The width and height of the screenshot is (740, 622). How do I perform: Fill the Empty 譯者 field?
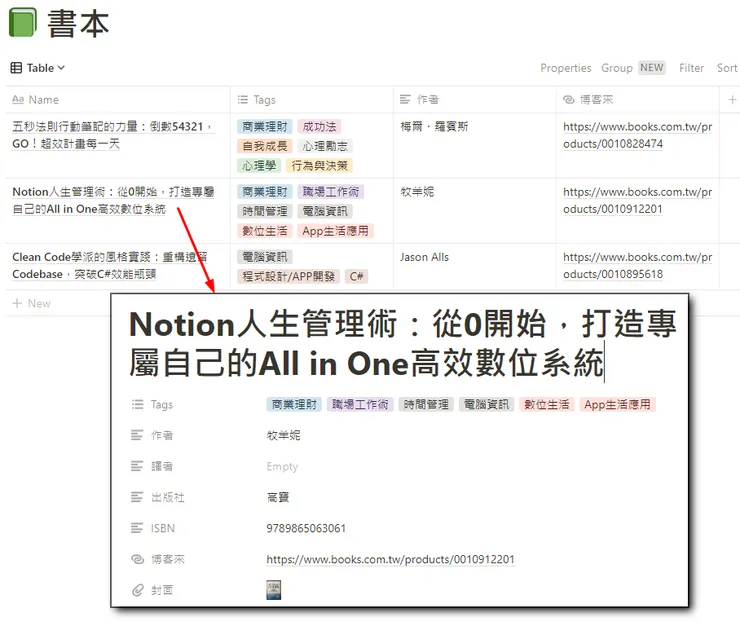click(x=282, y=466)
